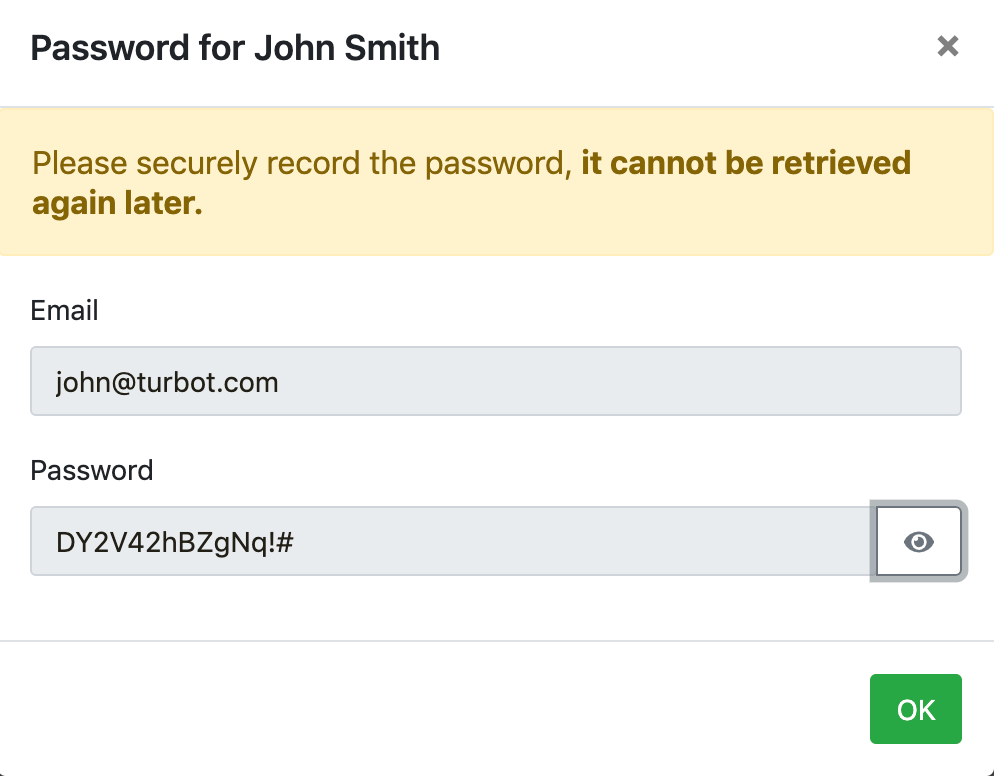Image resolution: width=994 pixels, height=776 pixels.
Task: Click the word 'password,' in the warning message
Action: coord(498,165)
